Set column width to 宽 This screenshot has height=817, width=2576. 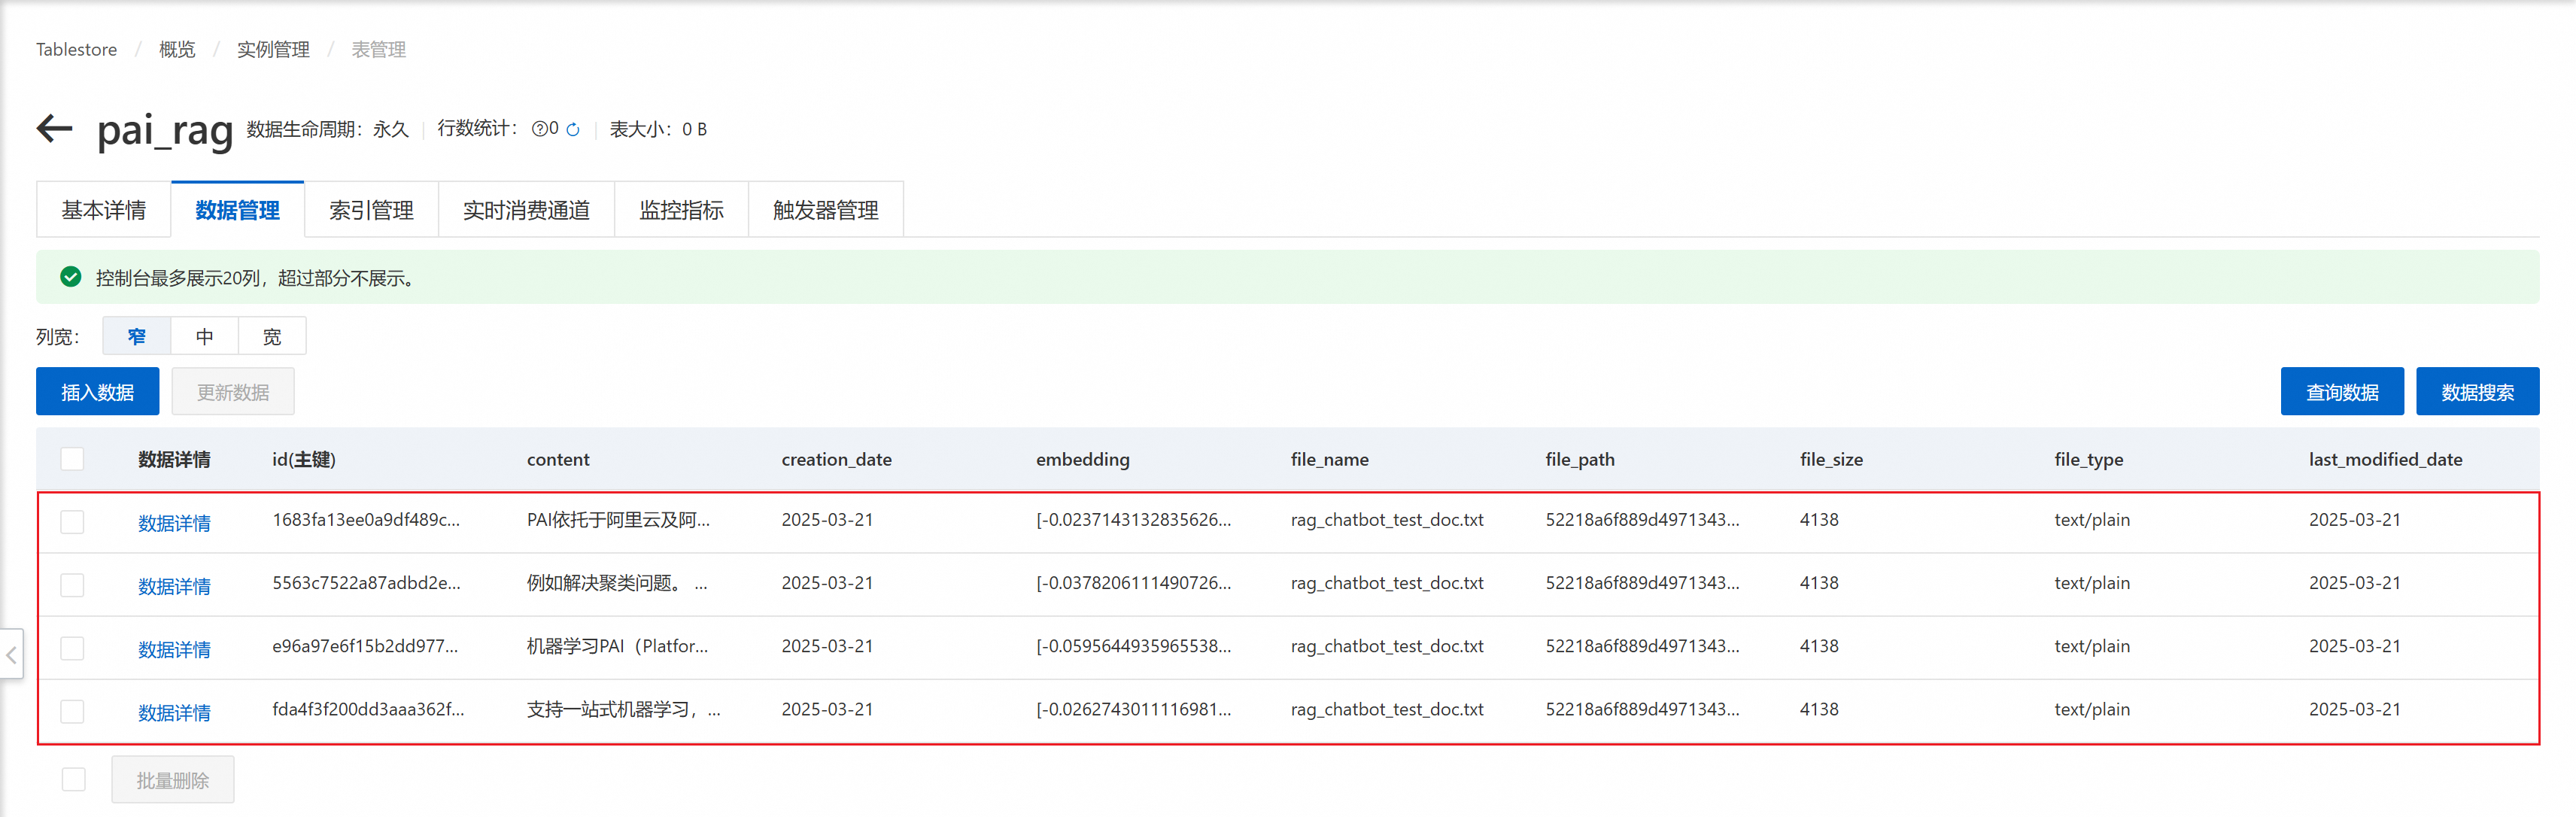[272, 337]
